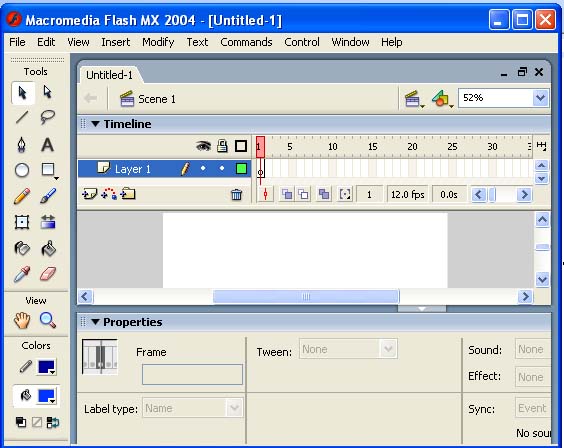Open the Help menu
Viewport: 564px width, 448px height.
(x=392, y=42)
